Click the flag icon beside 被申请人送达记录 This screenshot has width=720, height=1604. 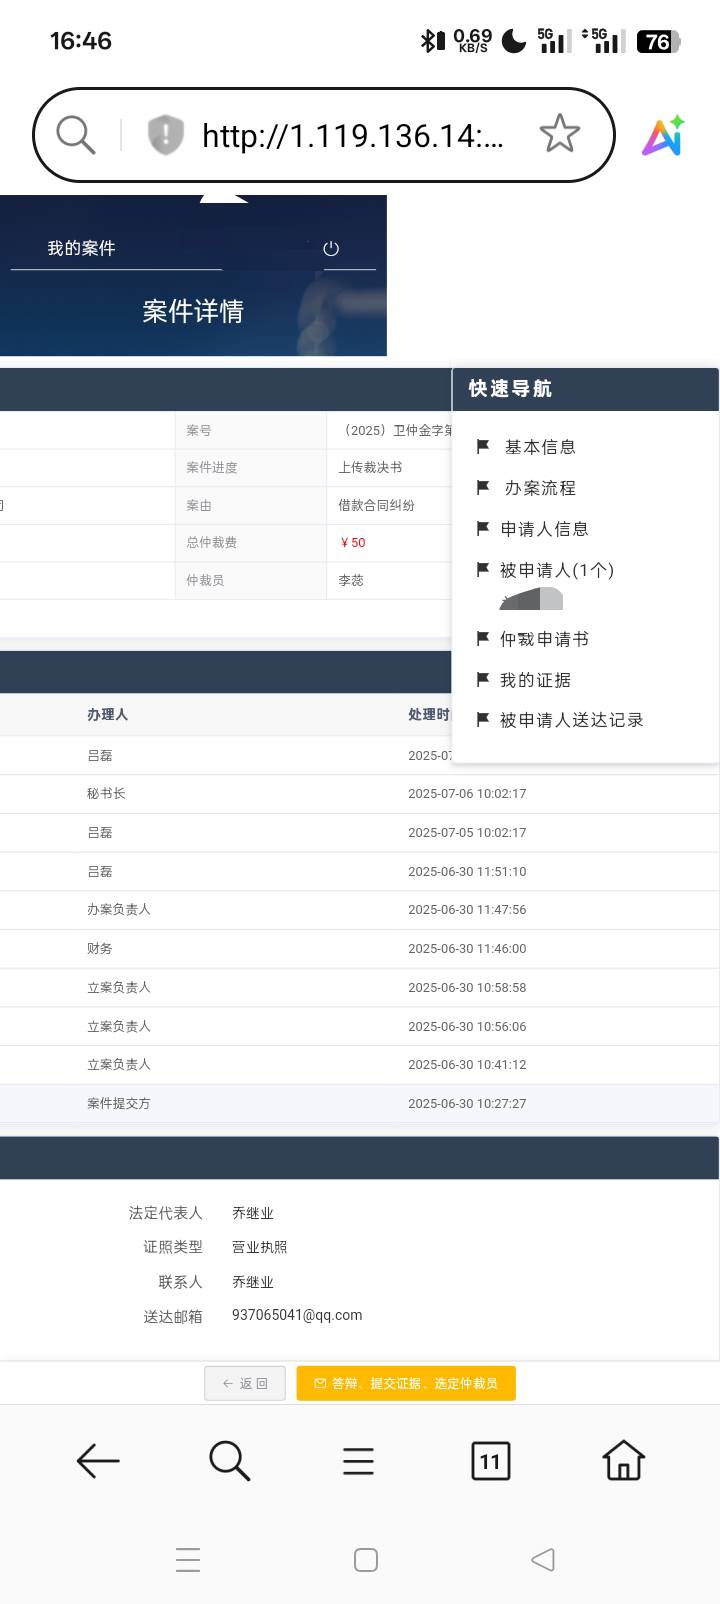point(483,720)
